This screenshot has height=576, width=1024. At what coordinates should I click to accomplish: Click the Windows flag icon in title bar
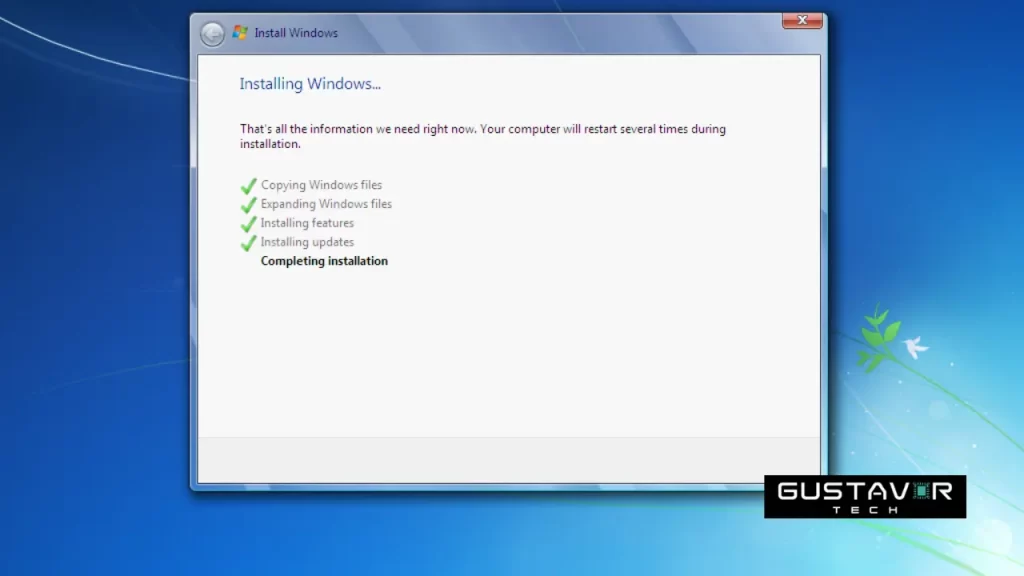[239, 32]
